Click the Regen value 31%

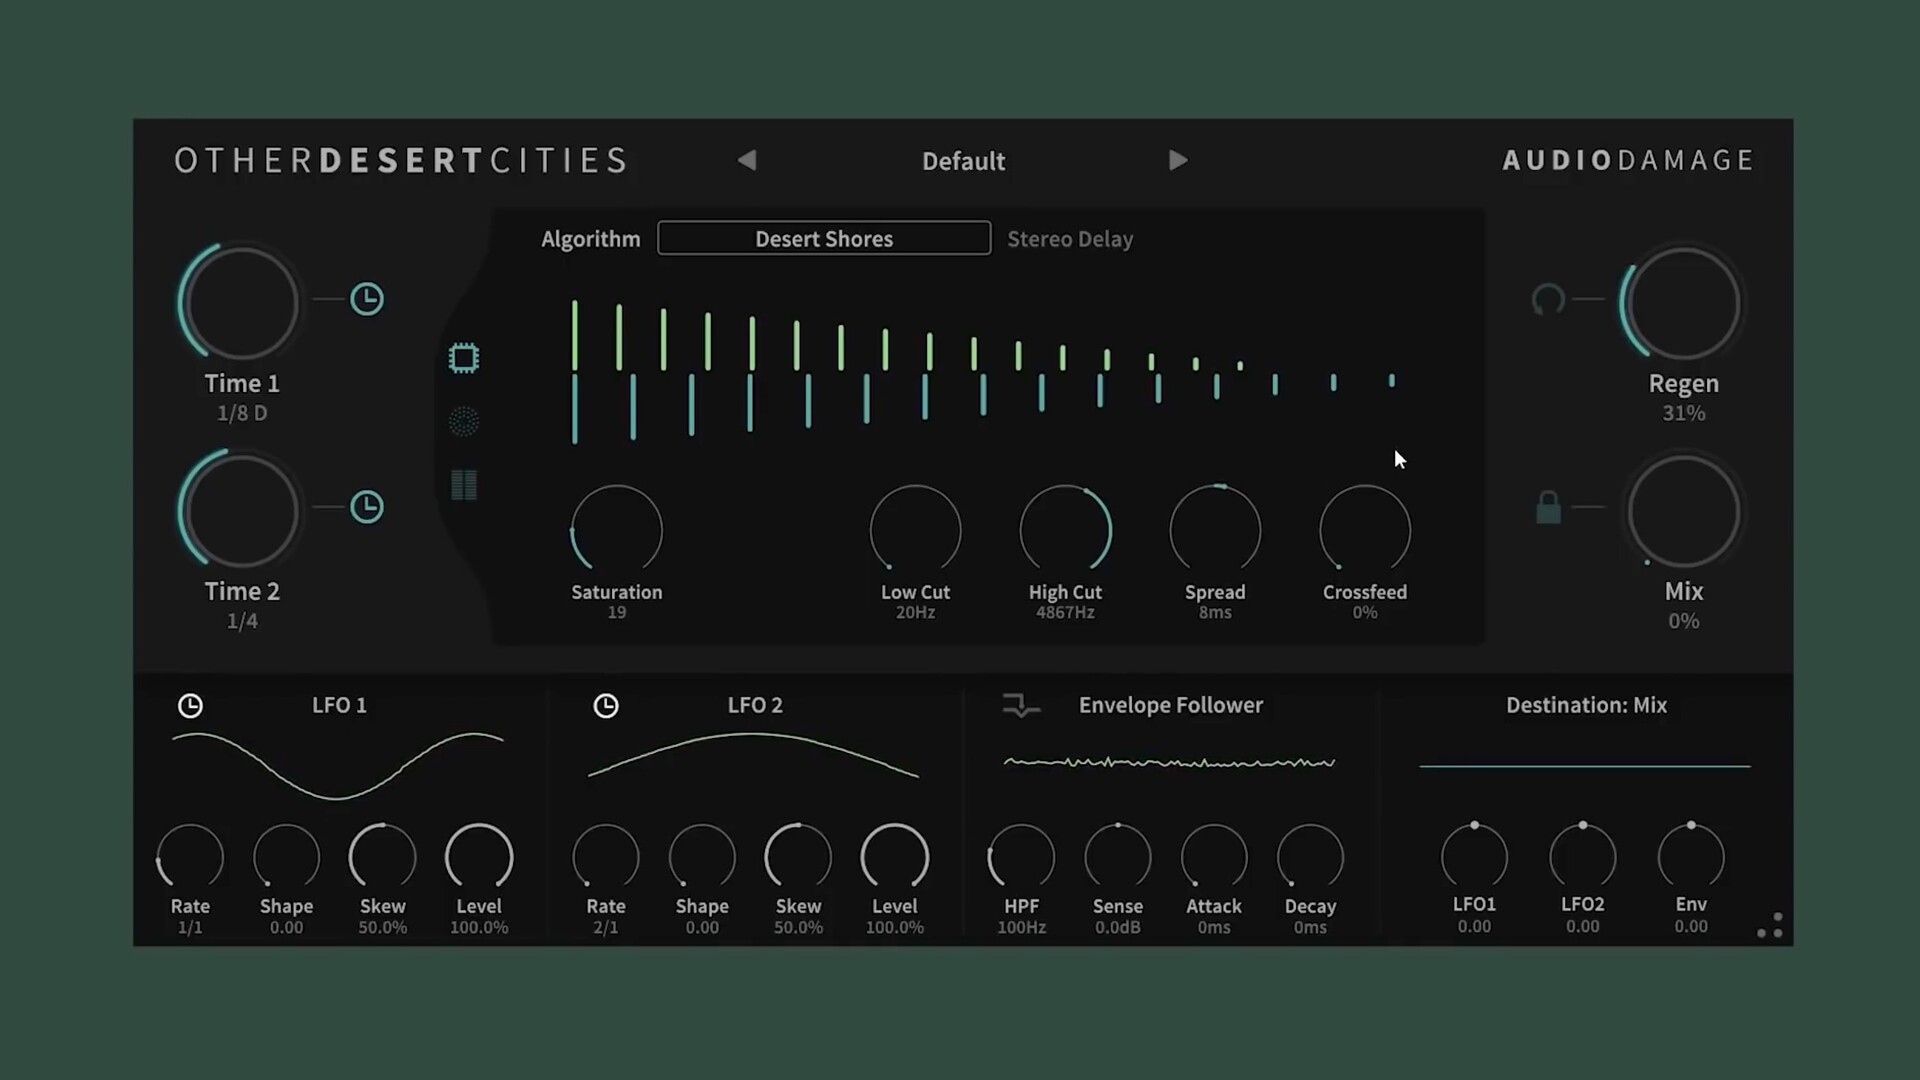(1684, 413)
